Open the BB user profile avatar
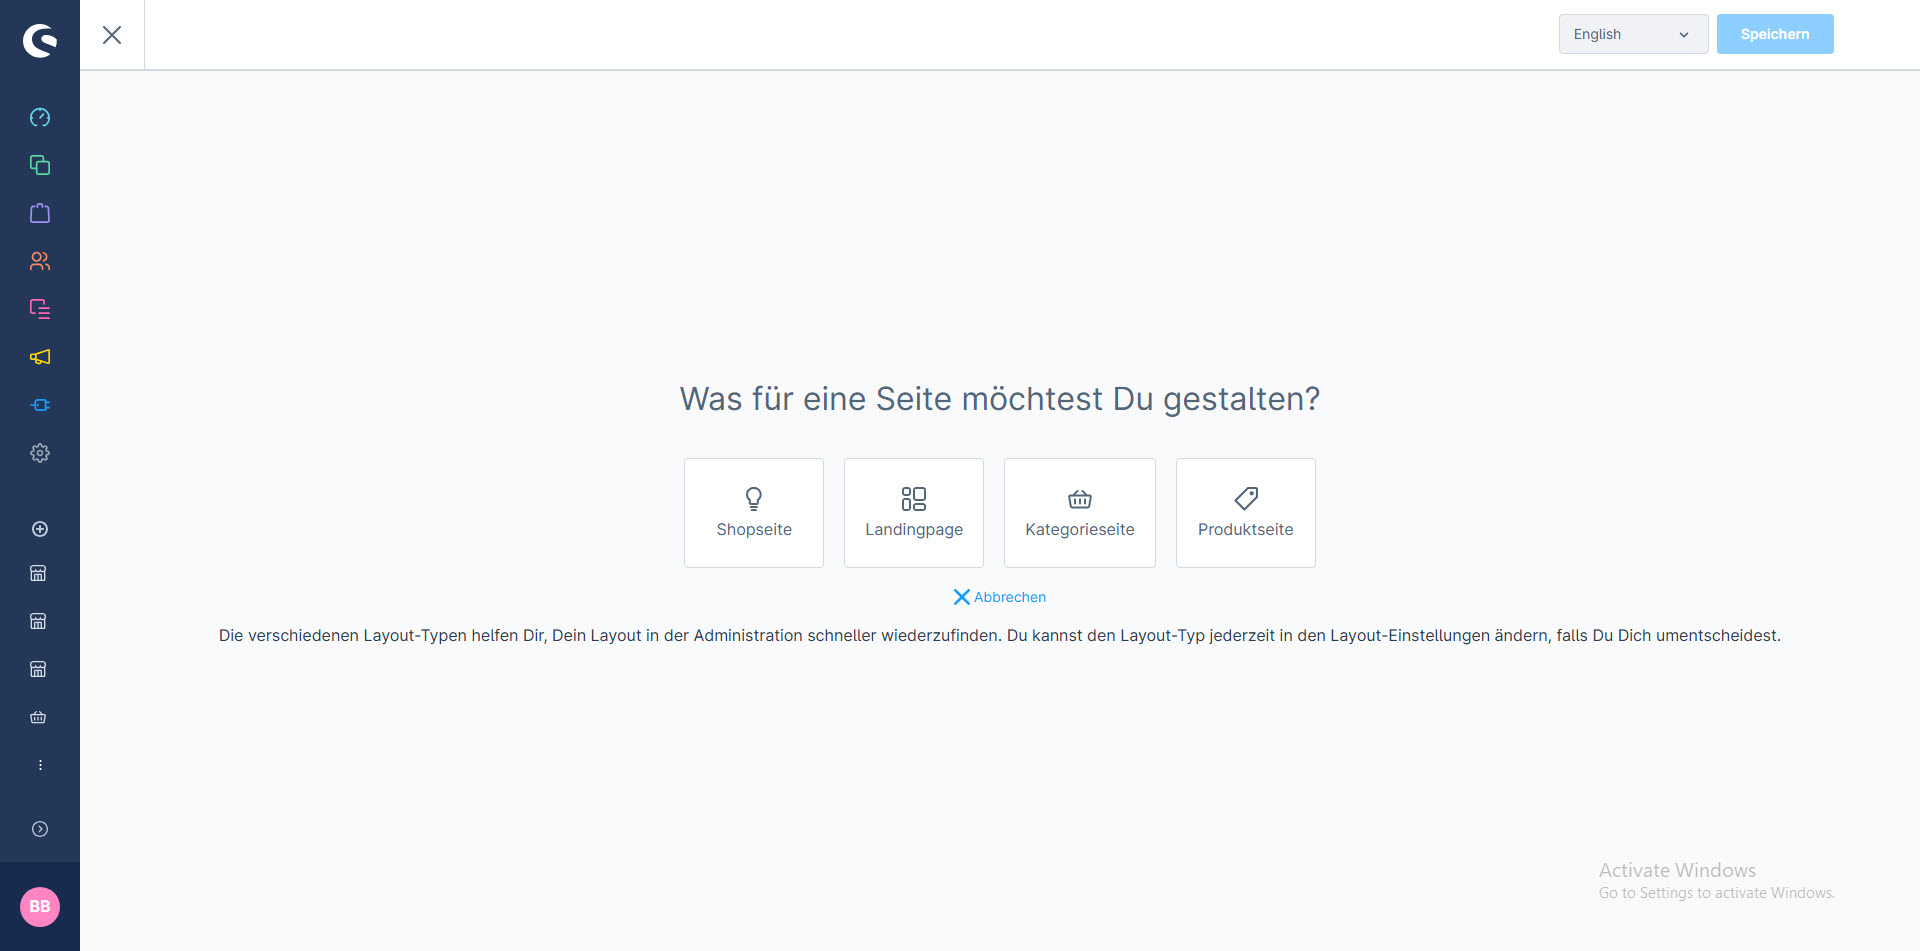This screenshot has width=1920, height=951. [40, 907]
